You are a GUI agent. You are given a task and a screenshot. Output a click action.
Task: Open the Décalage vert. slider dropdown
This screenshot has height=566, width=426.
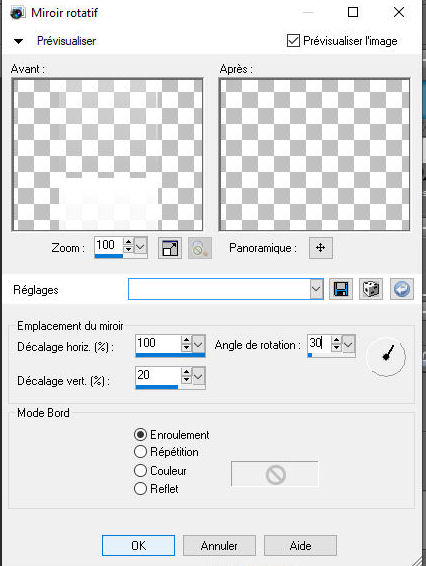199,377
